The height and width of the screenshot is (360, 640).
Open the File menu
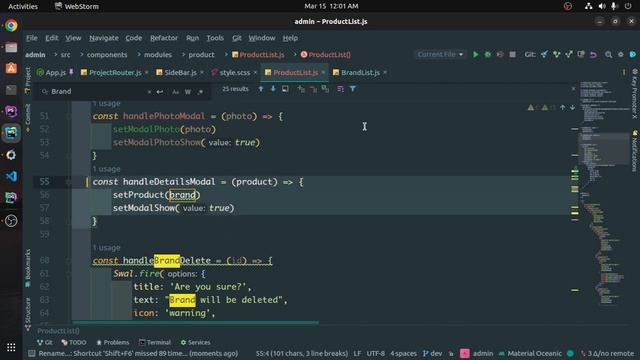(31, 38)
